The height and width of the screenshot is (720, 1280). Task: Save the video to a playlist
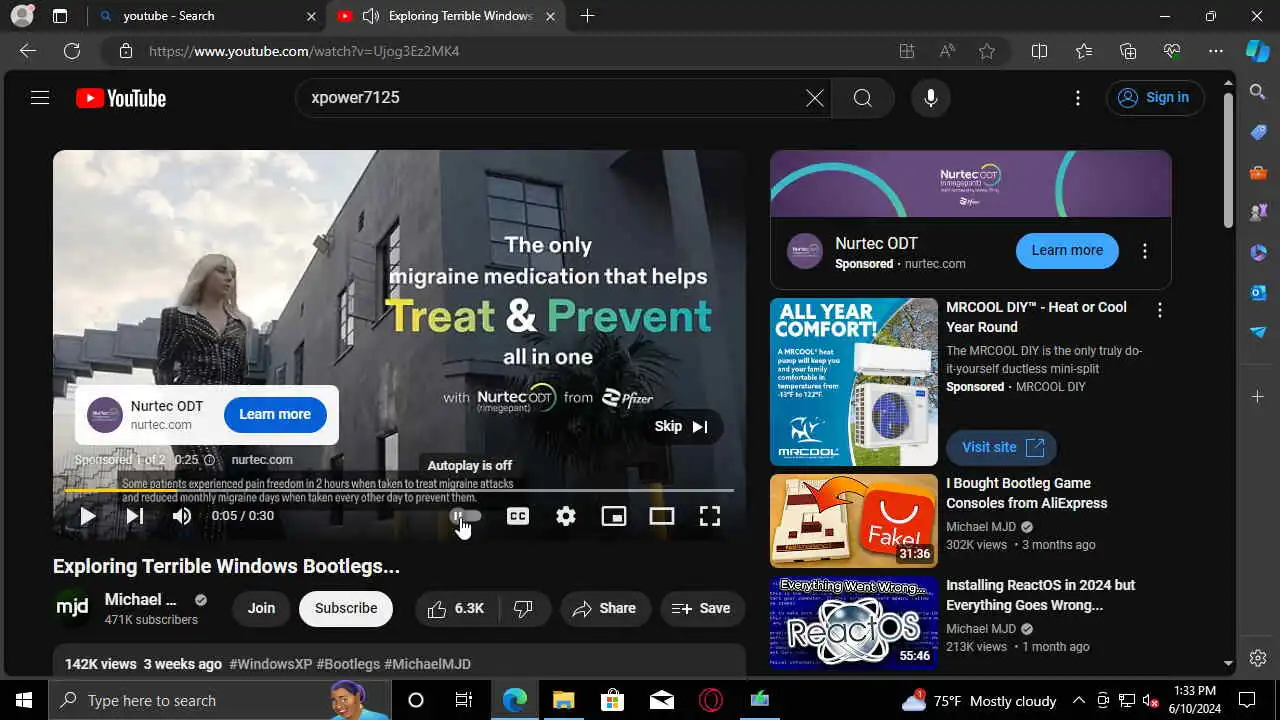[x=702, y=608]
